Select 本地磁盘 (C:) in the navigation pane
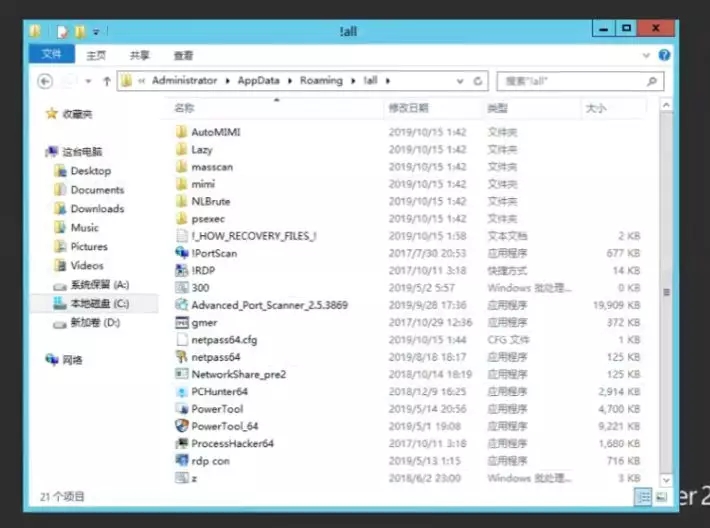710x528 pixels. click(99, 303)
